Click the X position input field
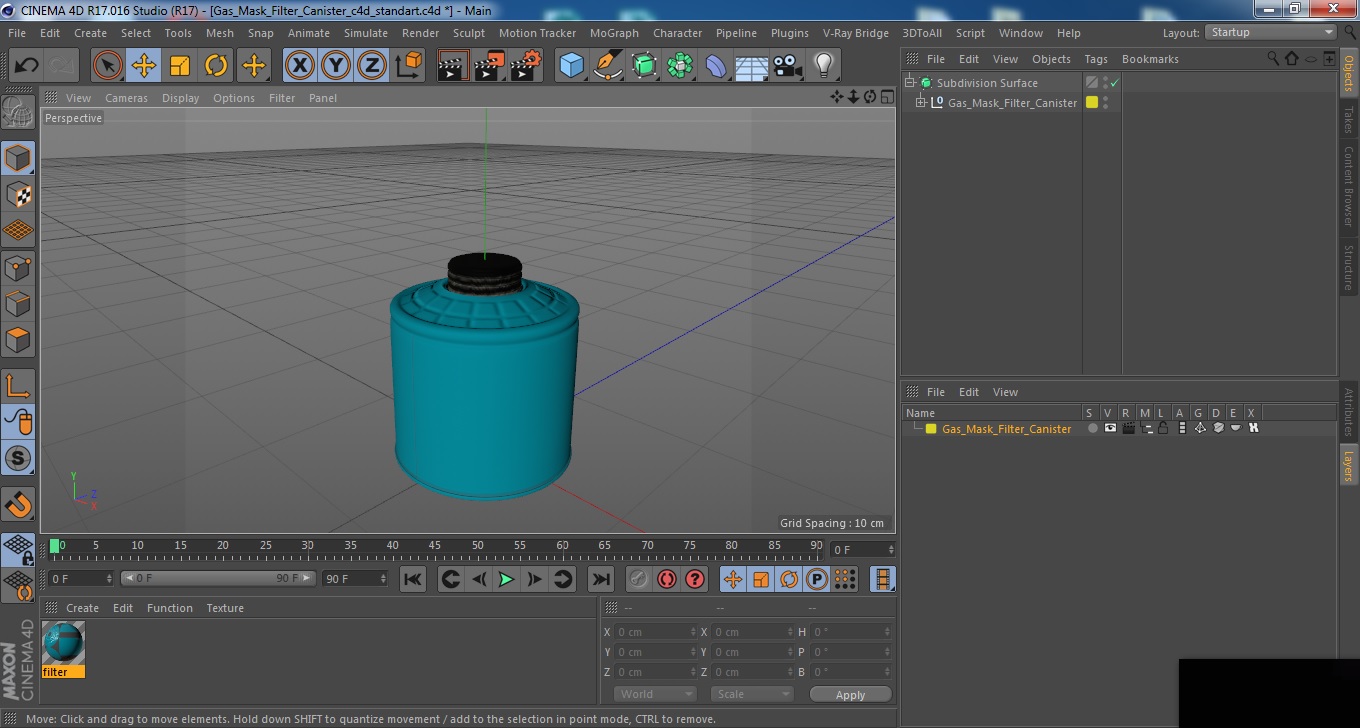This screenshot has height=728, width=1360. tap(655, 632)
